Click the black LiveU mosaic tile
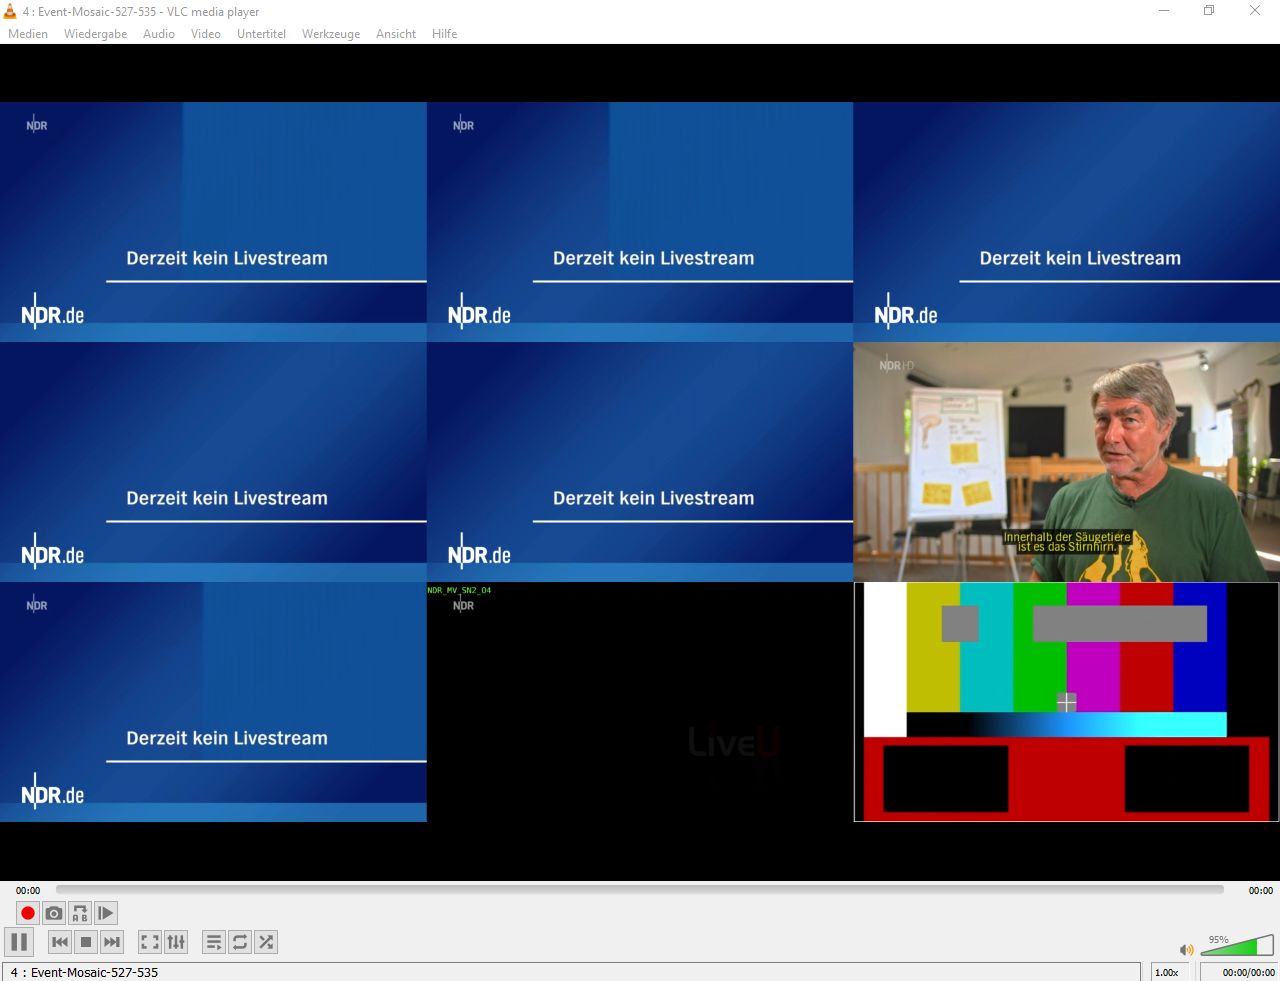The height and width of the screenshot is (981, 1280). [x=640, y=702]
